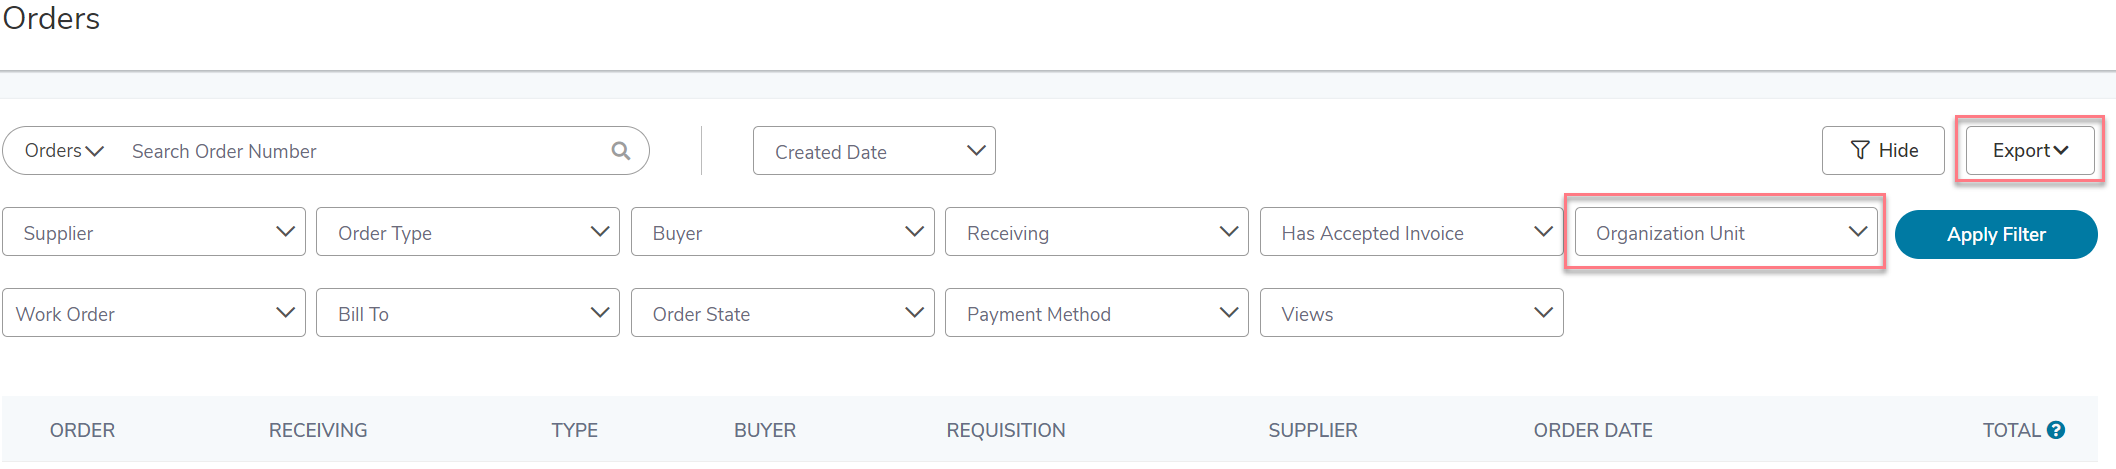2116x469 pixels.
Task: Expand the Order Type filter
Action: (x=468, y=232)
